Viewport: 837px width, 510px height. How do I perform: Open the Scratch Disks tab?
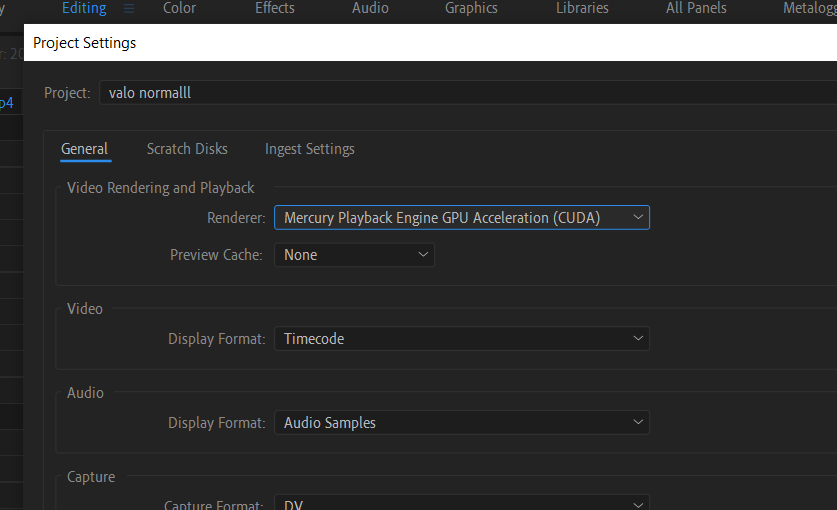click(187, 149)
